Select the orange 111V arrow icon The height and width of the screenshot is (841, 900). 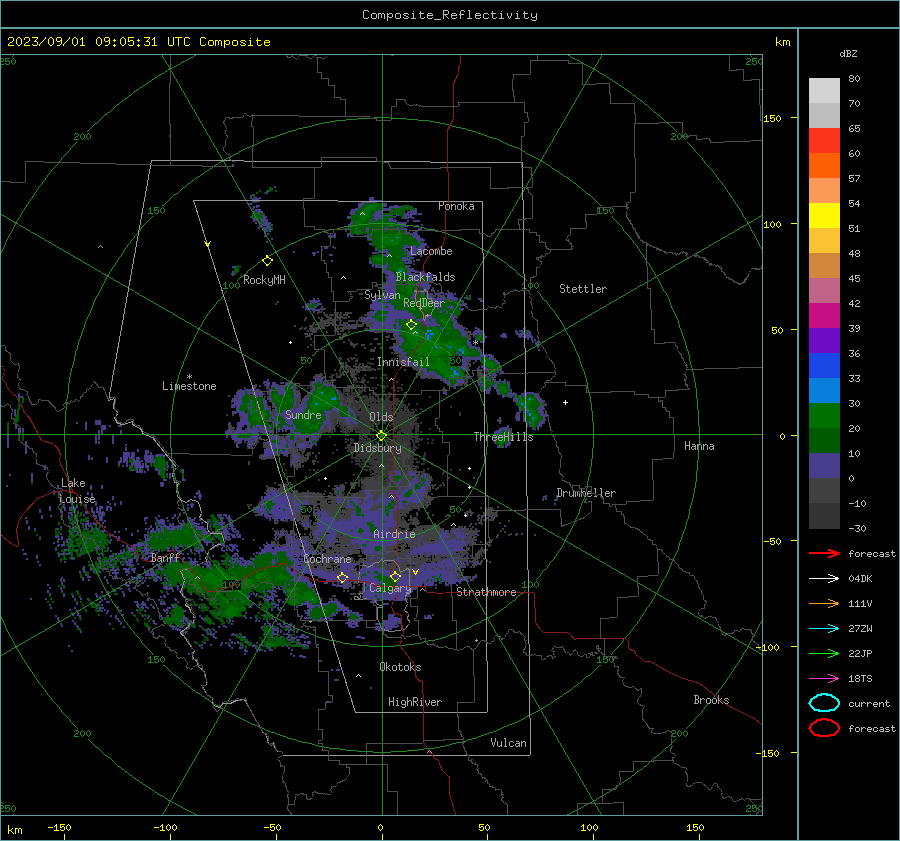[824, 603]
